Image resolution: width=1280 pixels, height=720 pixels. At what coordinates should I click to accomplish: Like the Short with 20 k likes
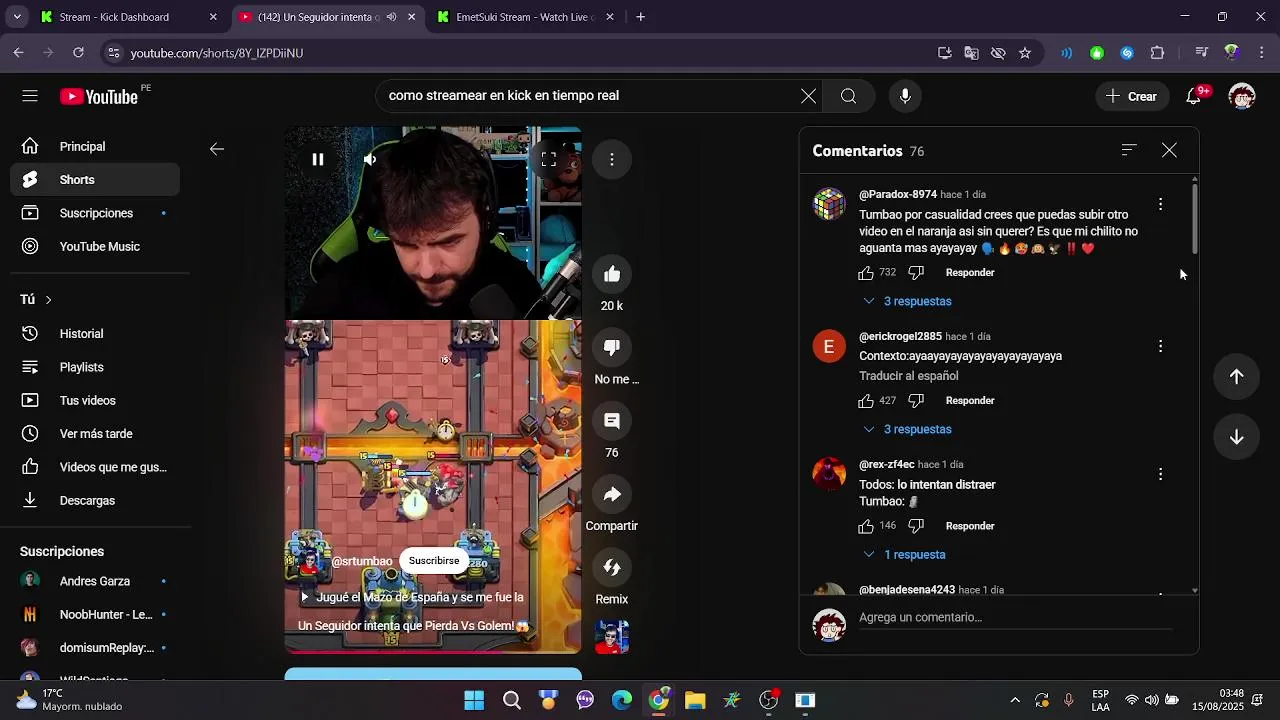click(x=612, y=274)
